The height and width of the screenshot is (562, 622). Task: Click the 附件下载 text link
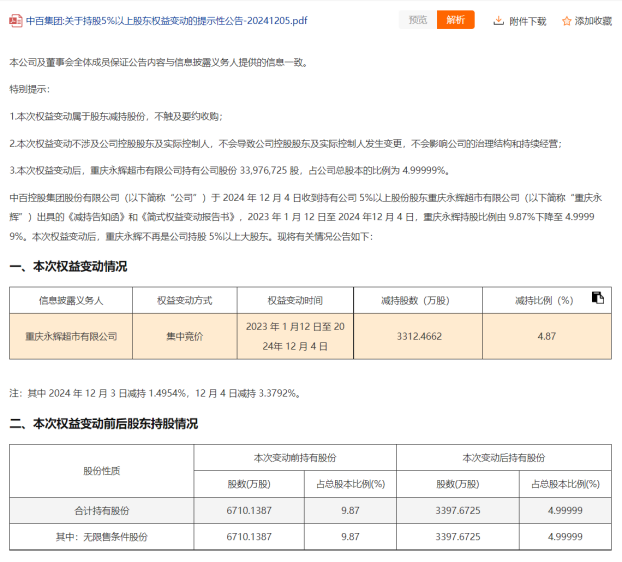click(527, 21)
